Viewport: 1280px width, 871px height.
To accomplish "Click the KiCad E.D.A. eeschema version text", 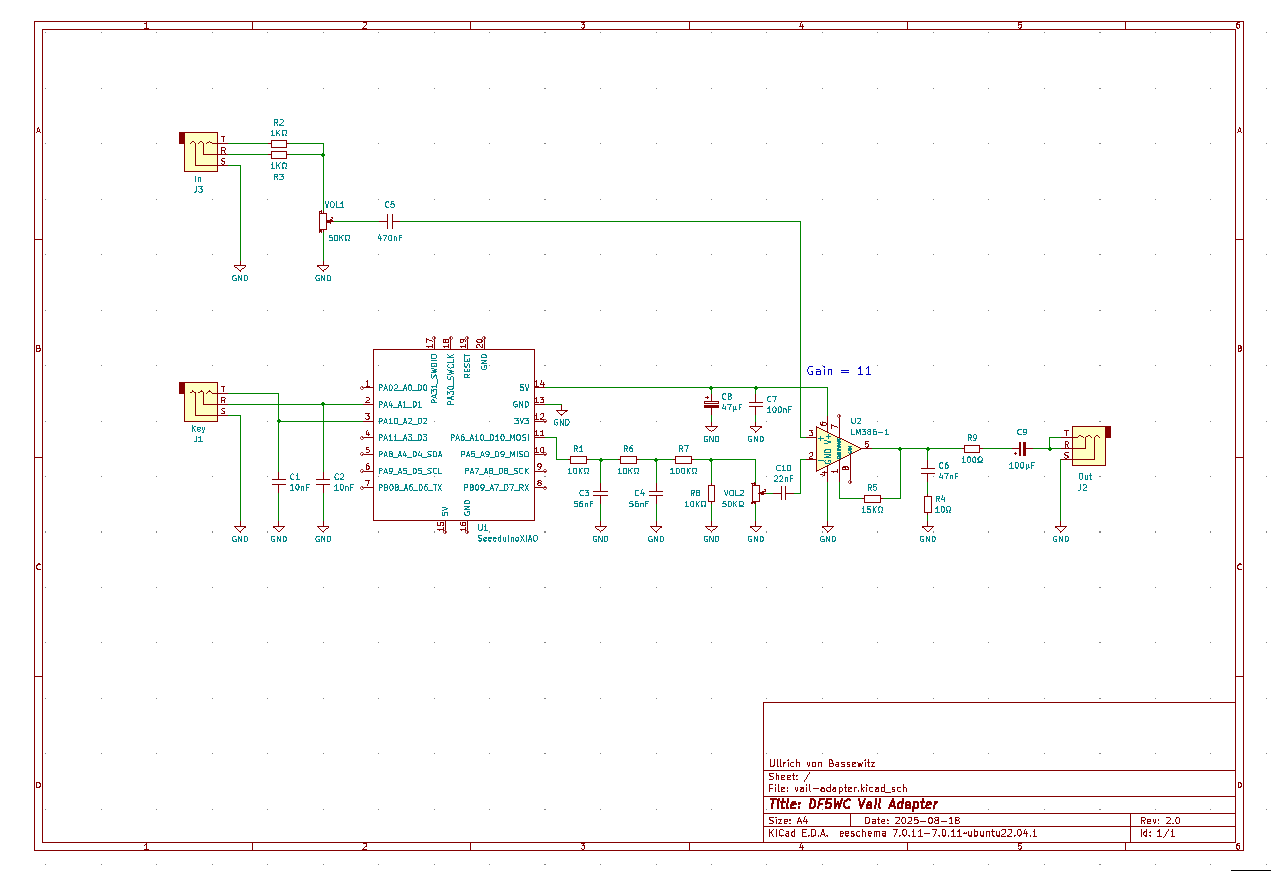I will pyautogui.click(x=902, y=832).
